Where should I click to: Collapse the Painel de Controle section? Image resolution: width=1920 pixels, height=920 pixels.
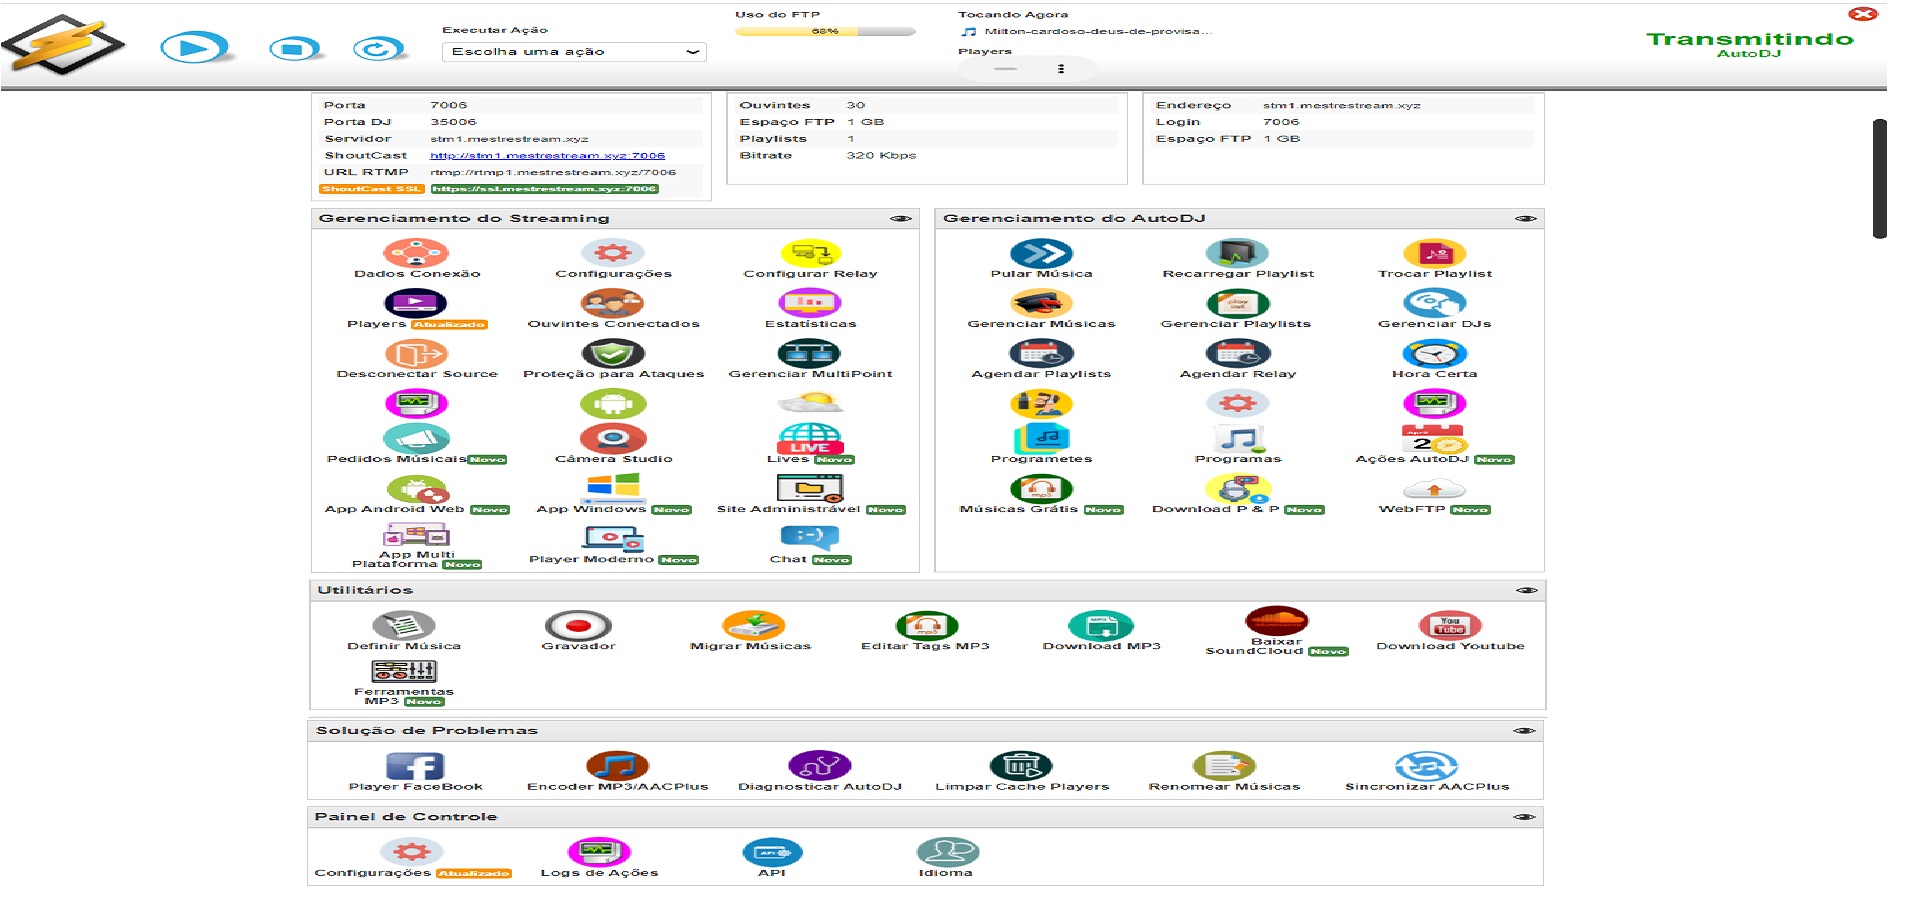tap(1524, 817)
